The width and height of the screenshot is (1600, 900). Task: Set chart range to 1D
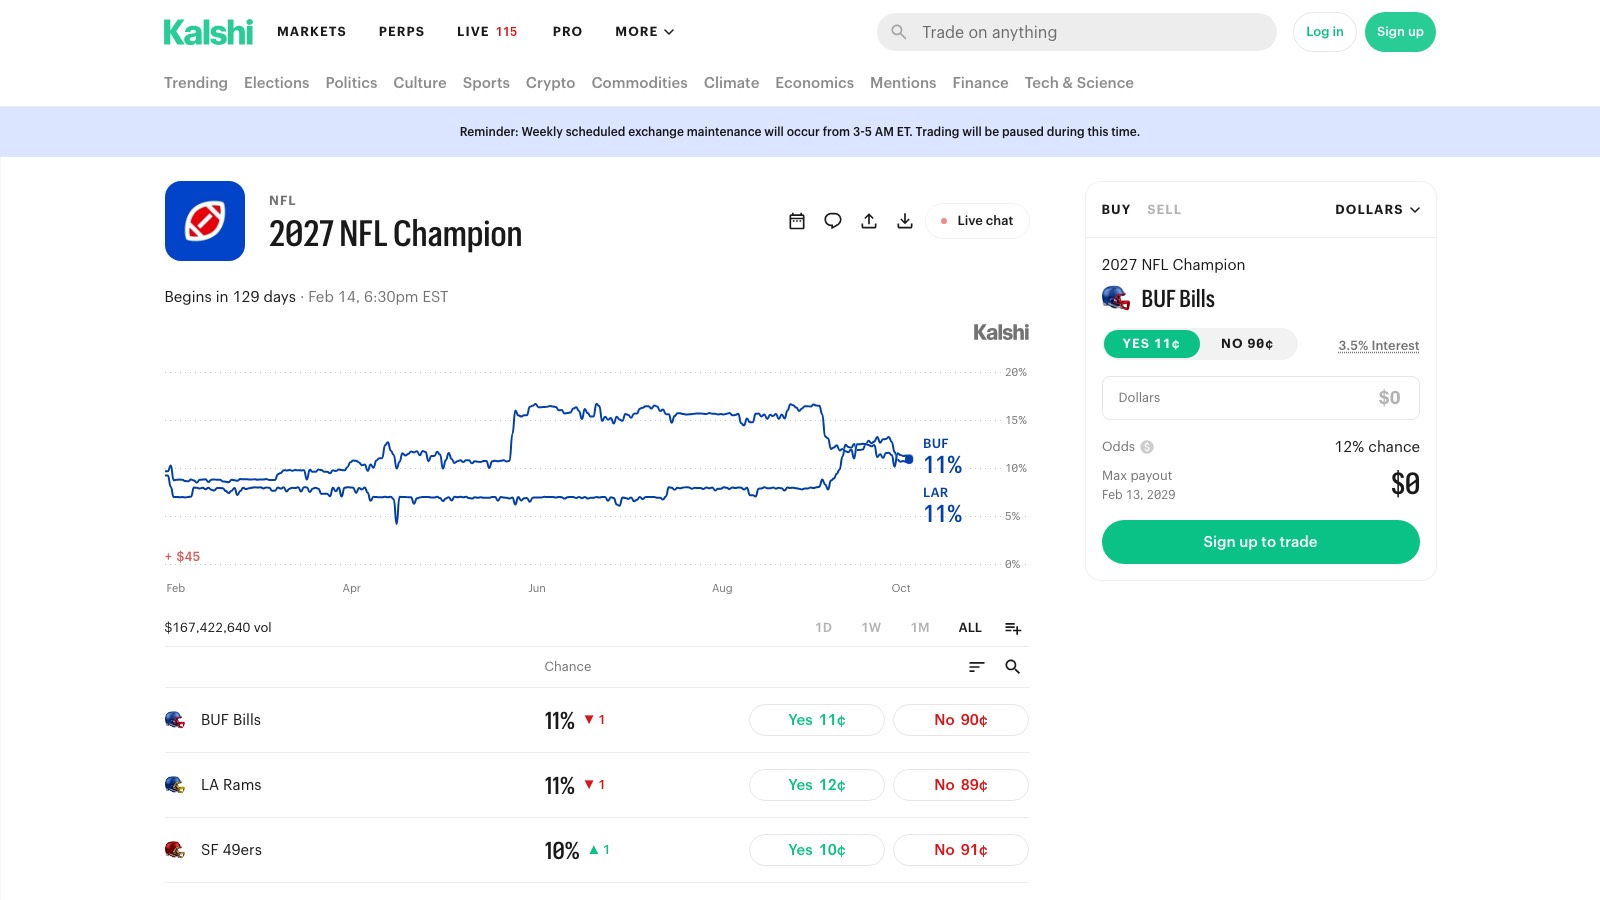click(x=823, y=628)
